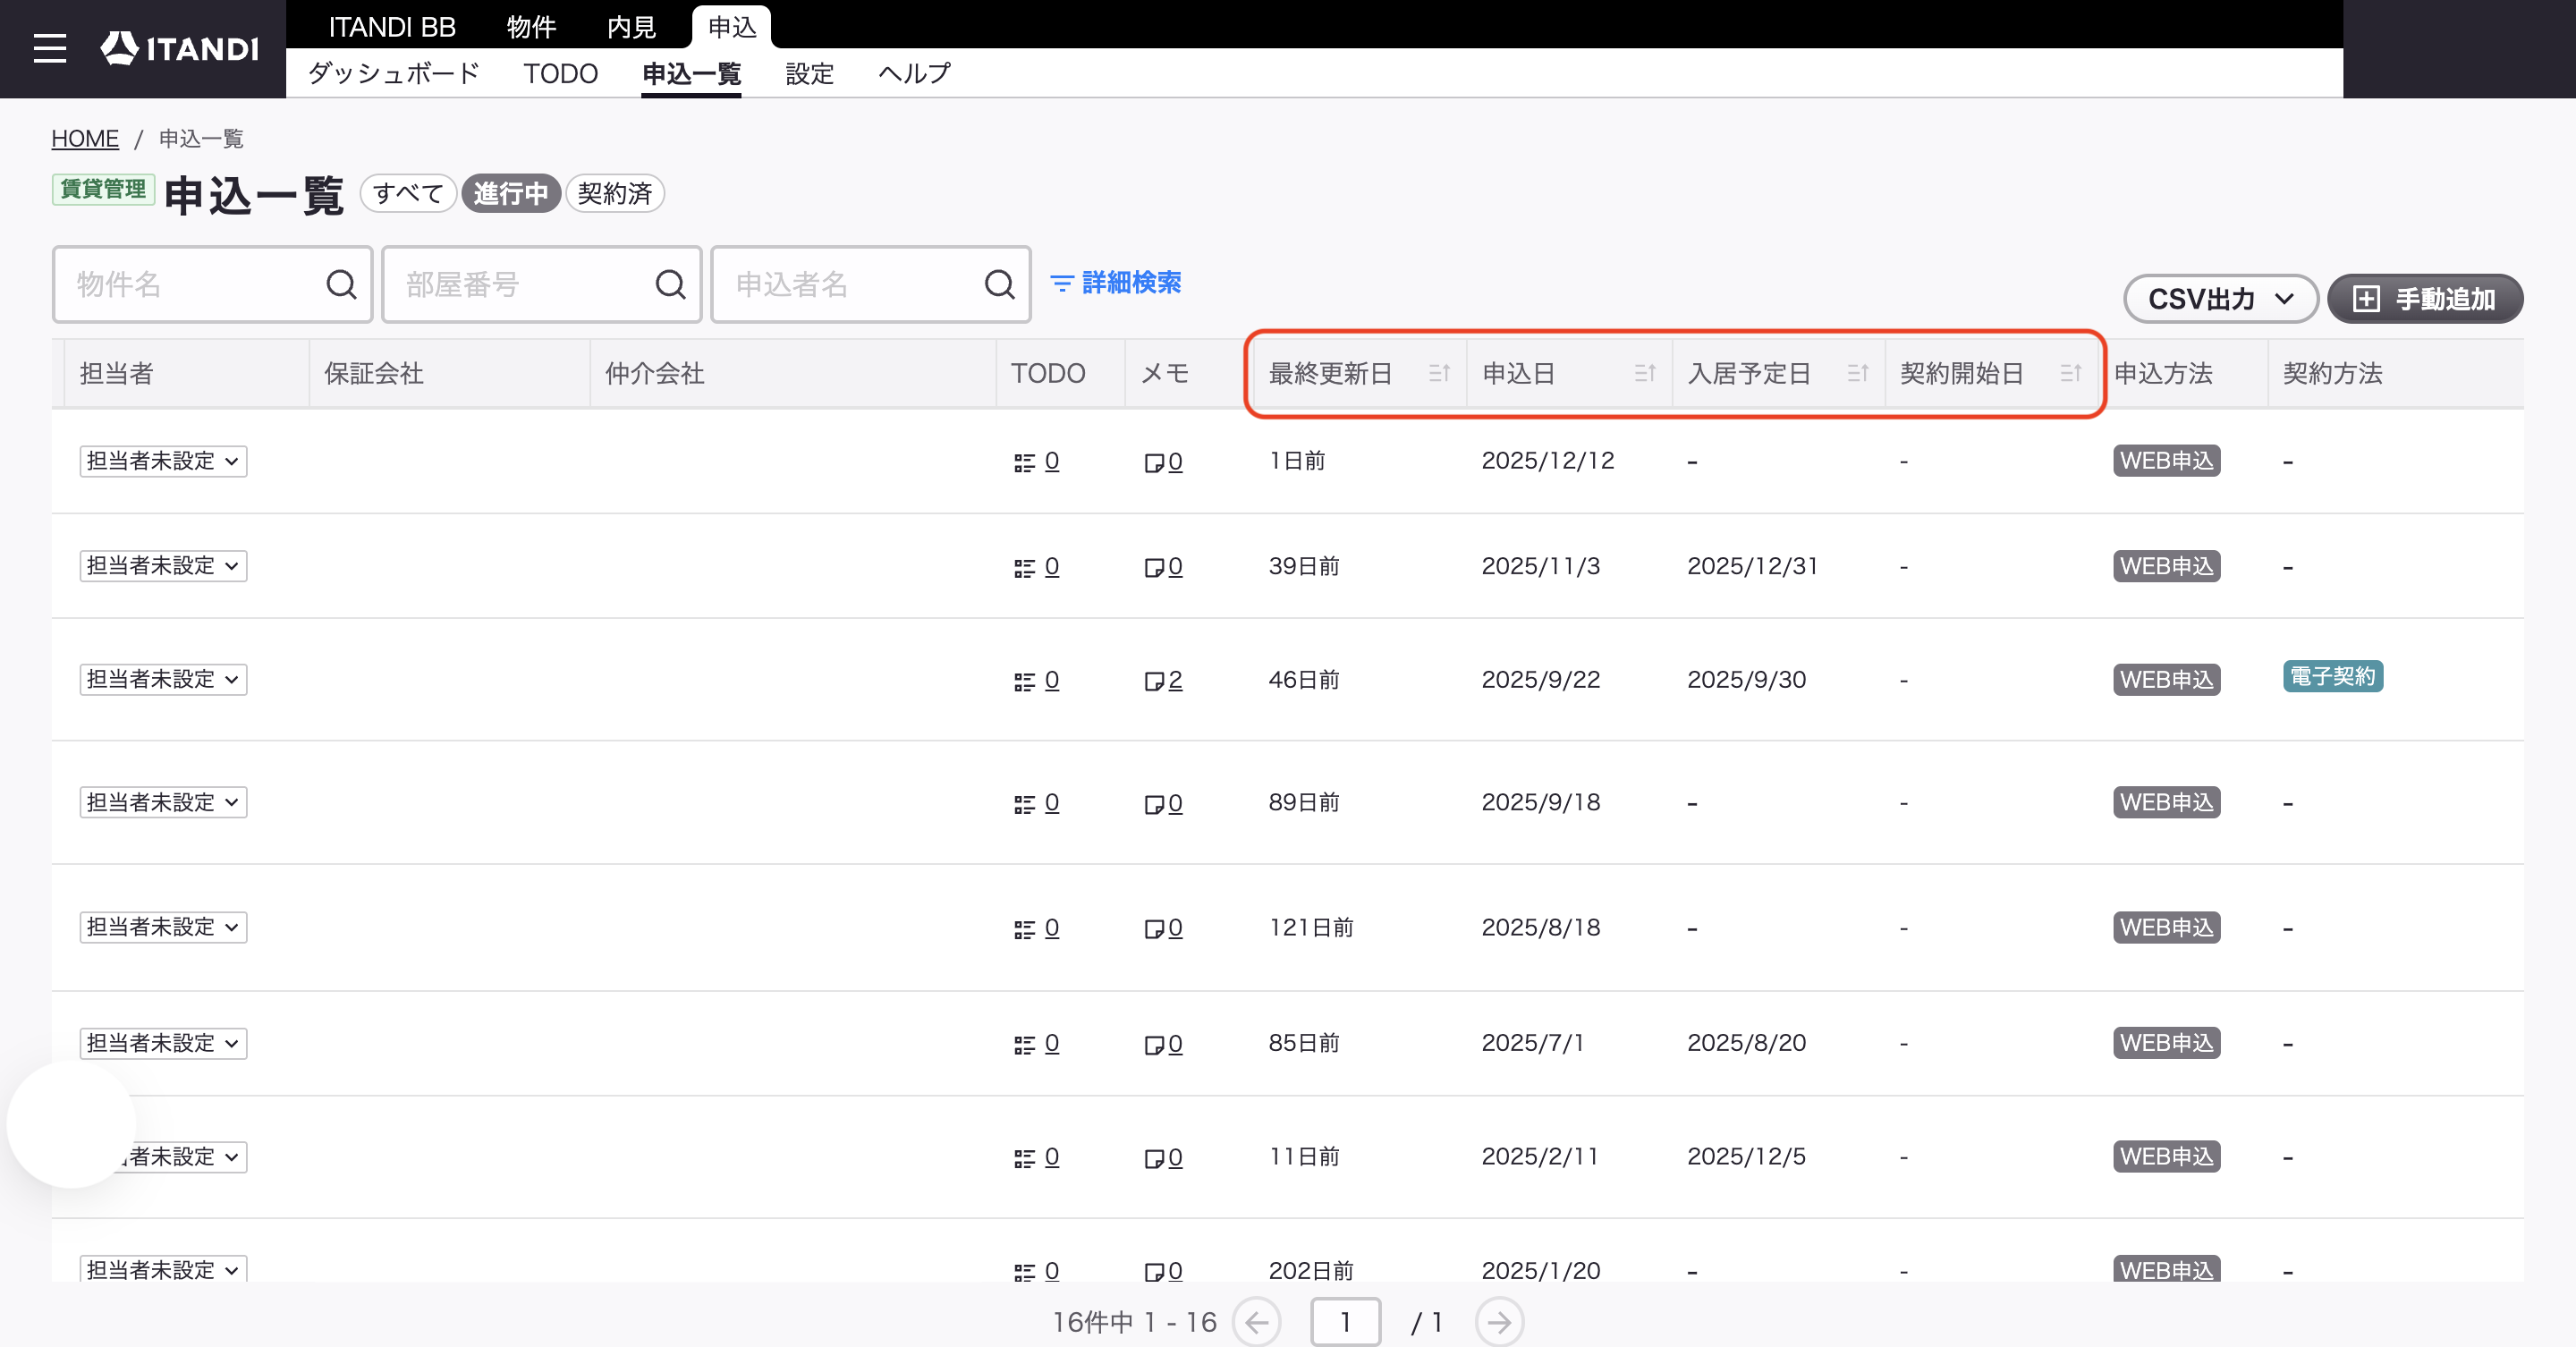Viewport: 2576px width, 1347px height.
Task: Expand the CSV出力 dropdown
Action: [x=2220, y=299]
